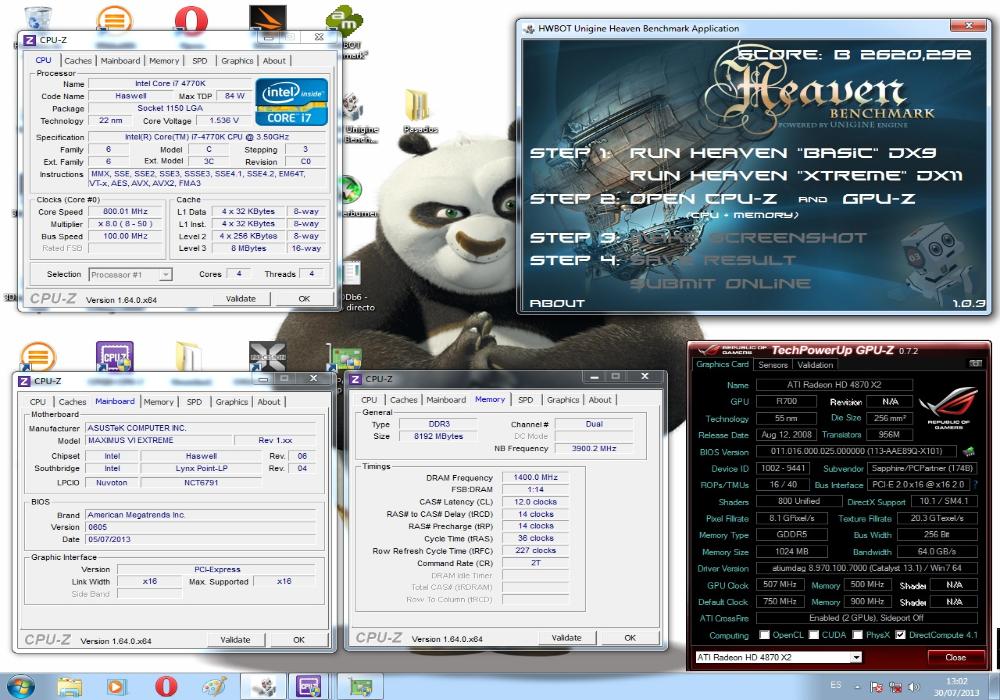Uncheck DirectCompute 4.1 in GPU-Z
Screen dimensions: 1000x700
[900, 635]
